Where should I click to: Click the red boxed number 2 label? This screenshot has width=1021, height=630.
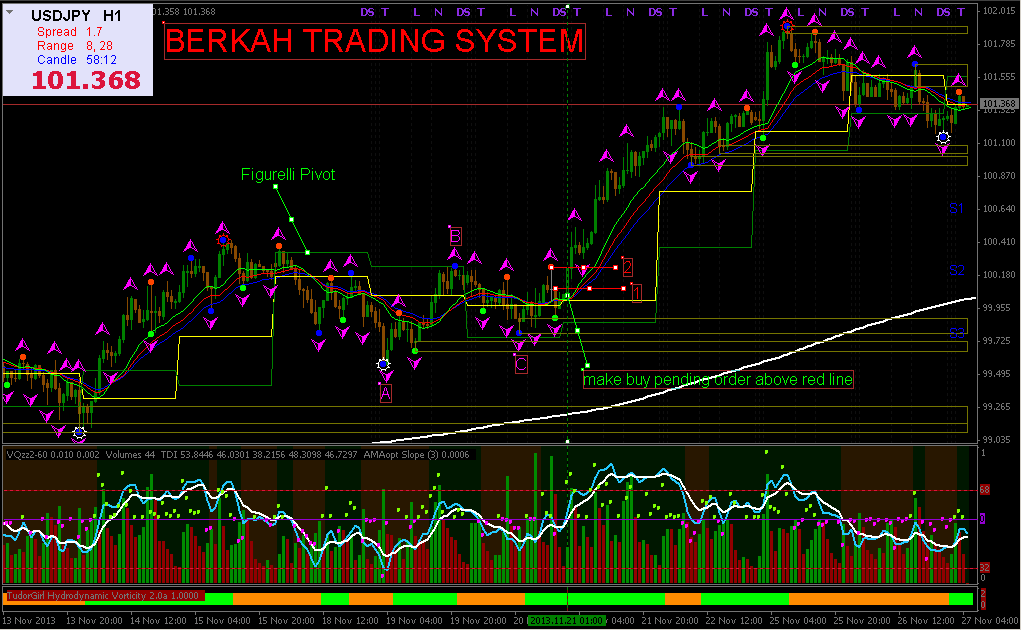coord(627,267)
